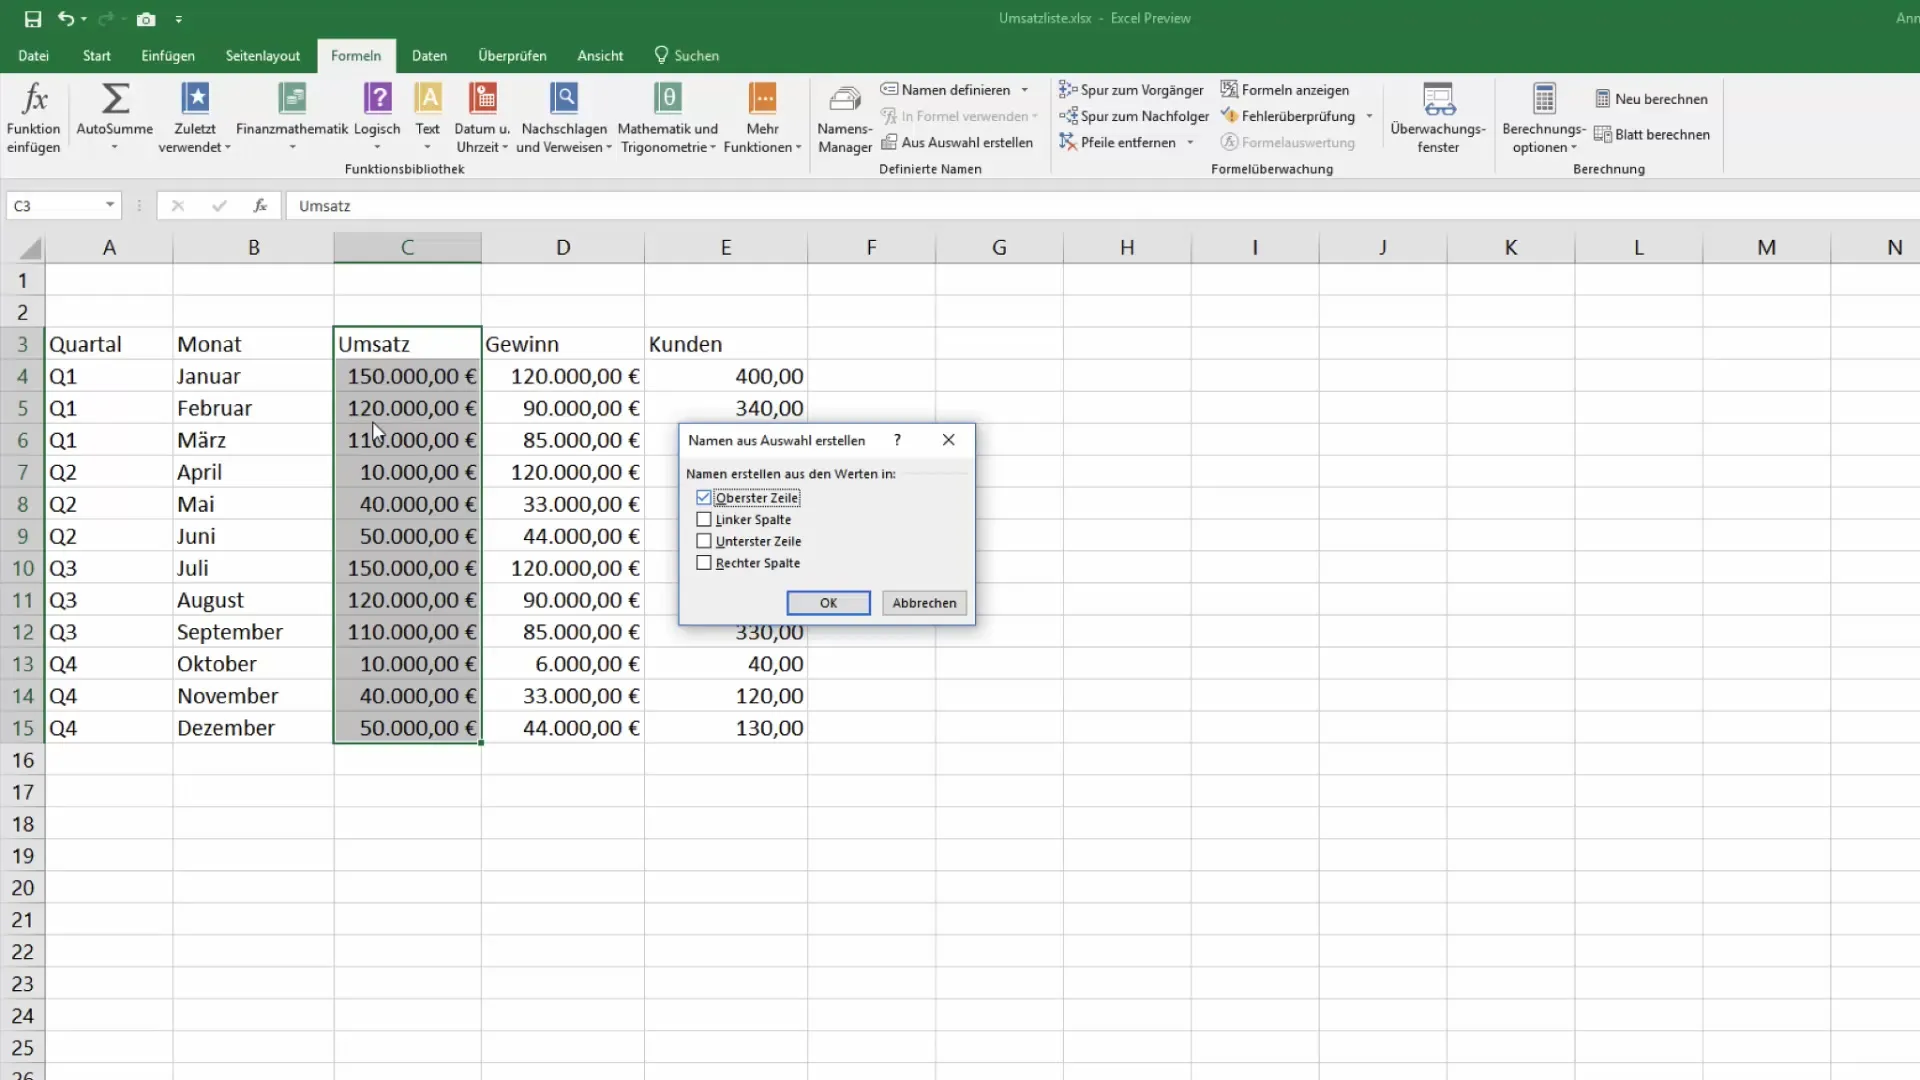This screenshot has height=1080, width=1920.
Task: Click cell Gewinn in D3
Action: 563,344
